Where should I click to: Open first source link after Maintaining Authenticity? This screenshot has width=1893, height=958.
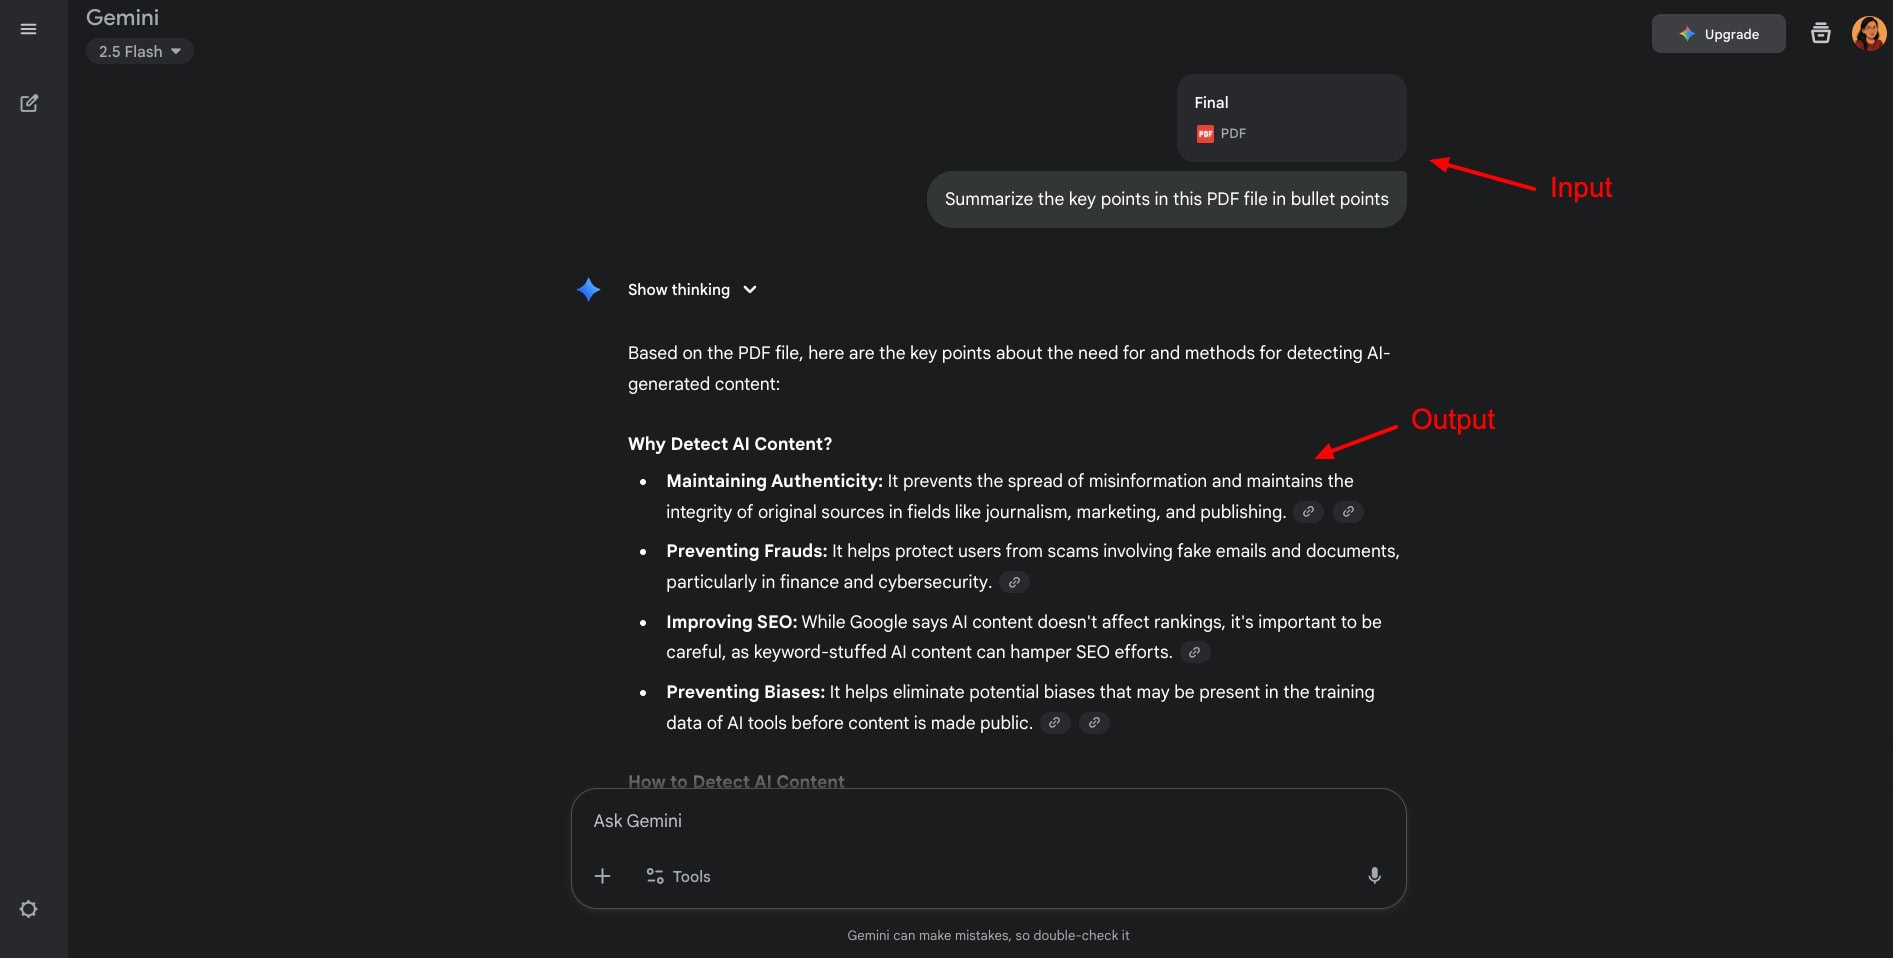[1308, 512]
